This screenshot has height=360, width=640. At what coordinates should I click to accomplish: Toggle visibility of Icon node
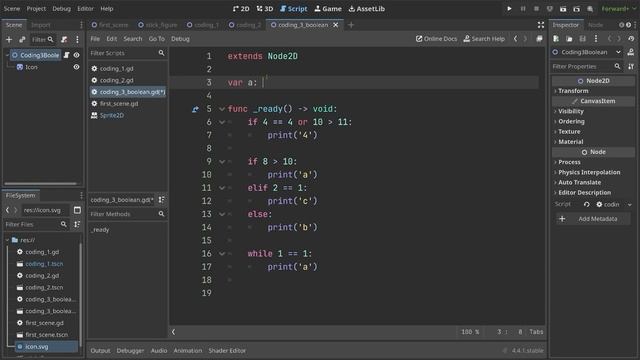[76, 67]
